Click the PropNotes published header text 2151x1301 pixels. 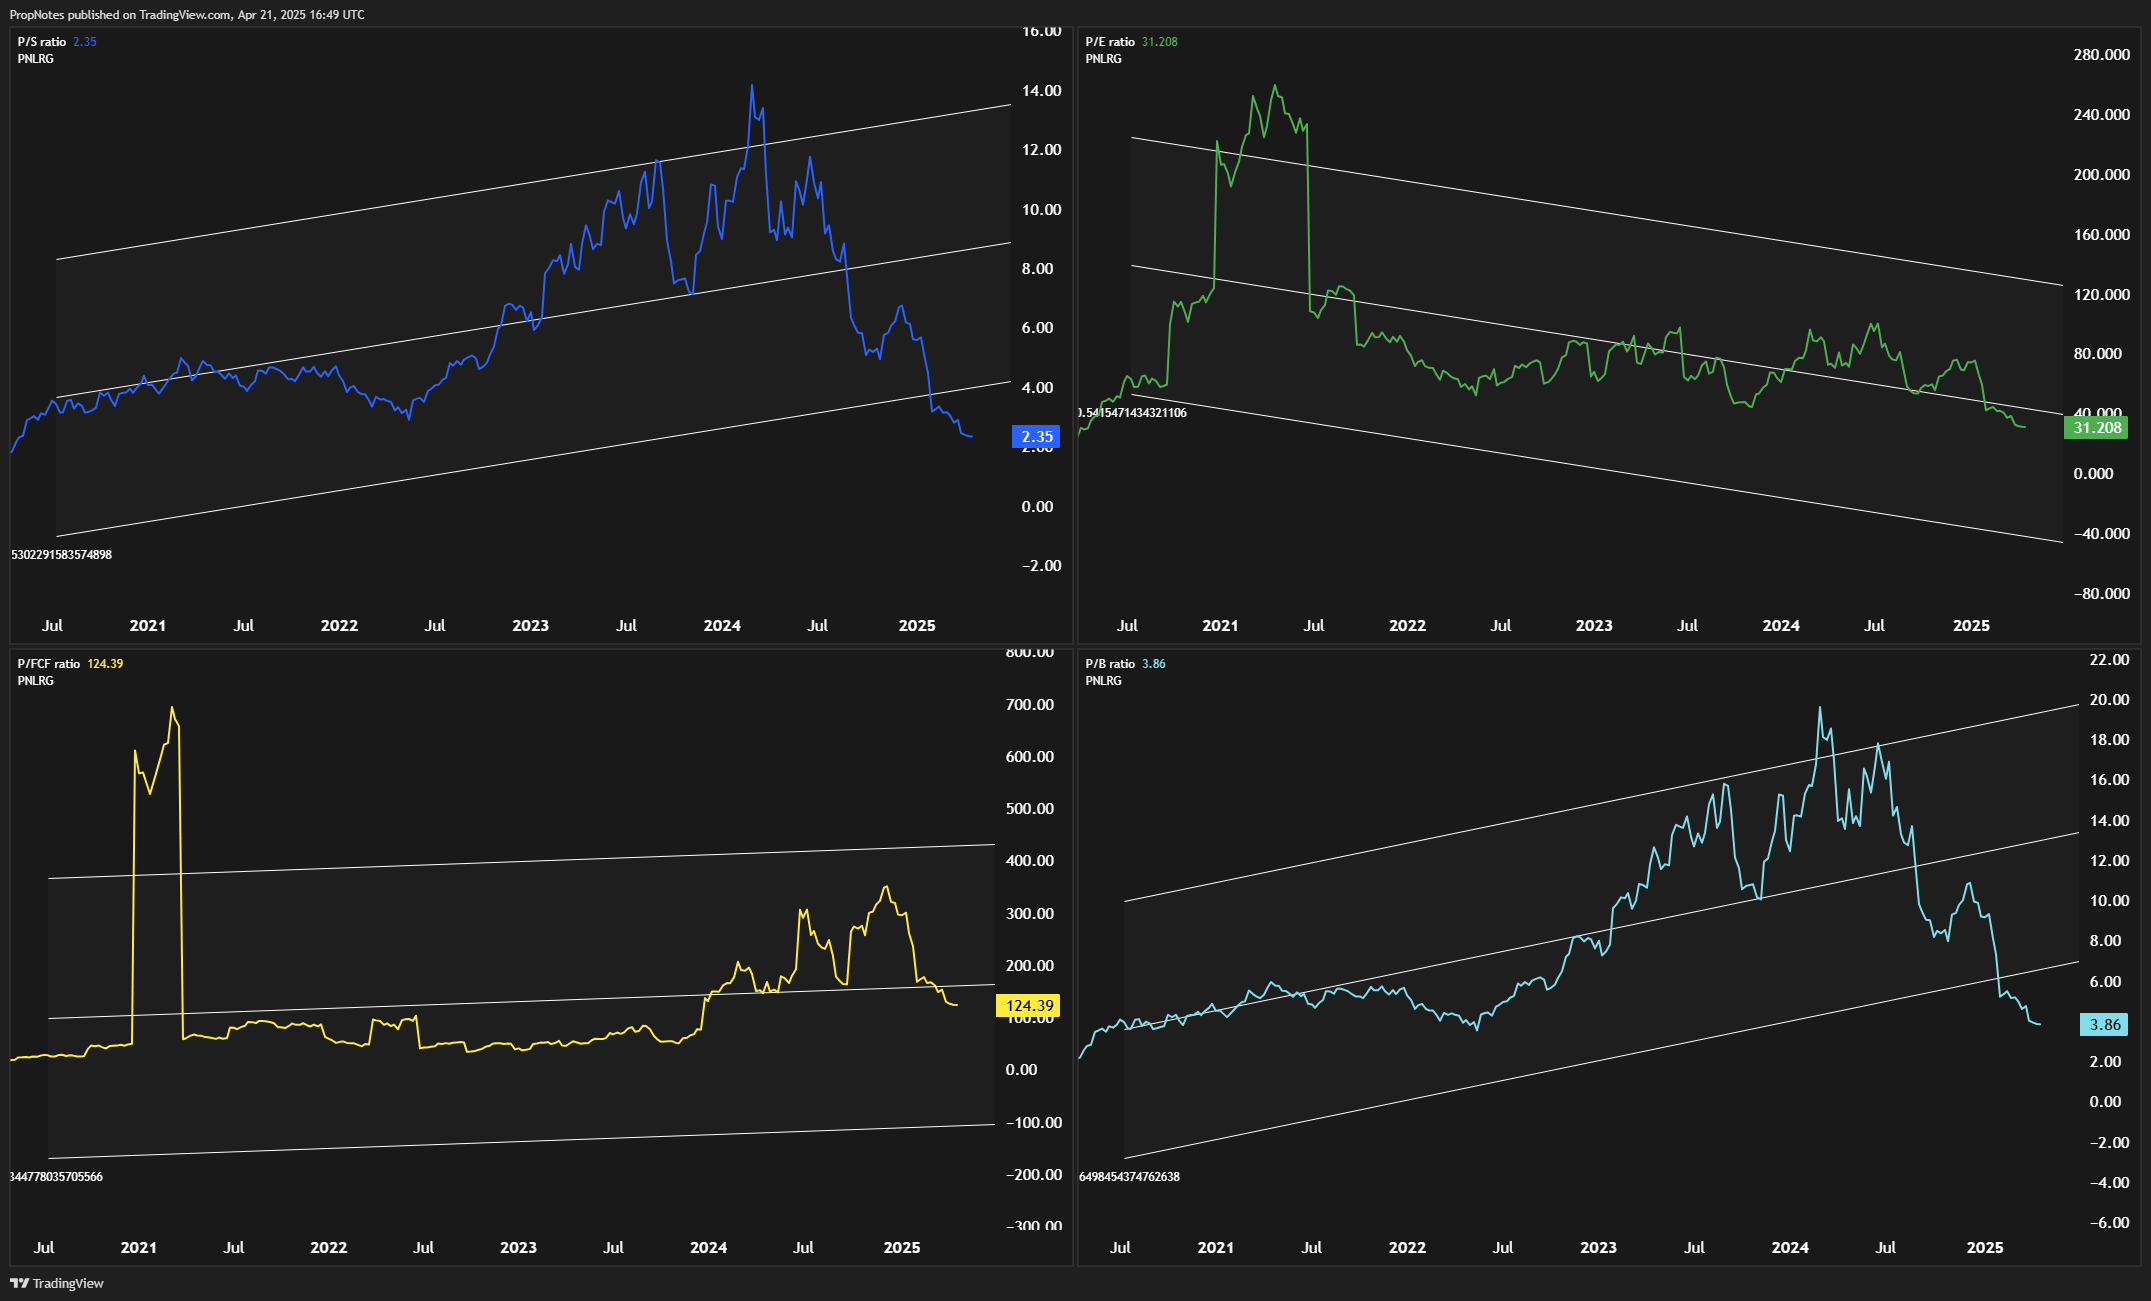187,14
